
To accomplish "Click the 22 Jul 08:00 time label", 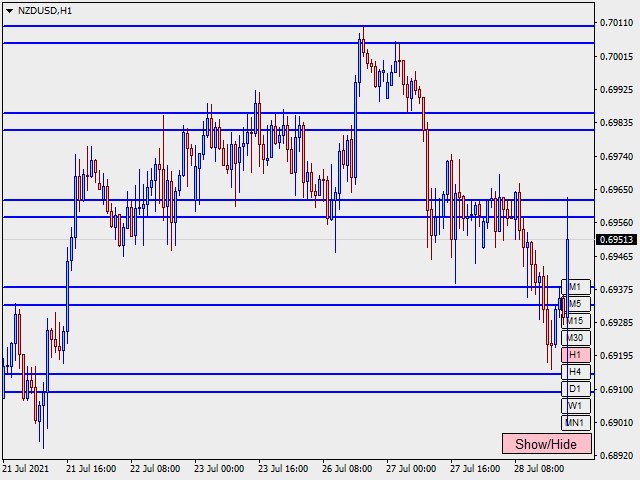I will [x=155, y=469].
